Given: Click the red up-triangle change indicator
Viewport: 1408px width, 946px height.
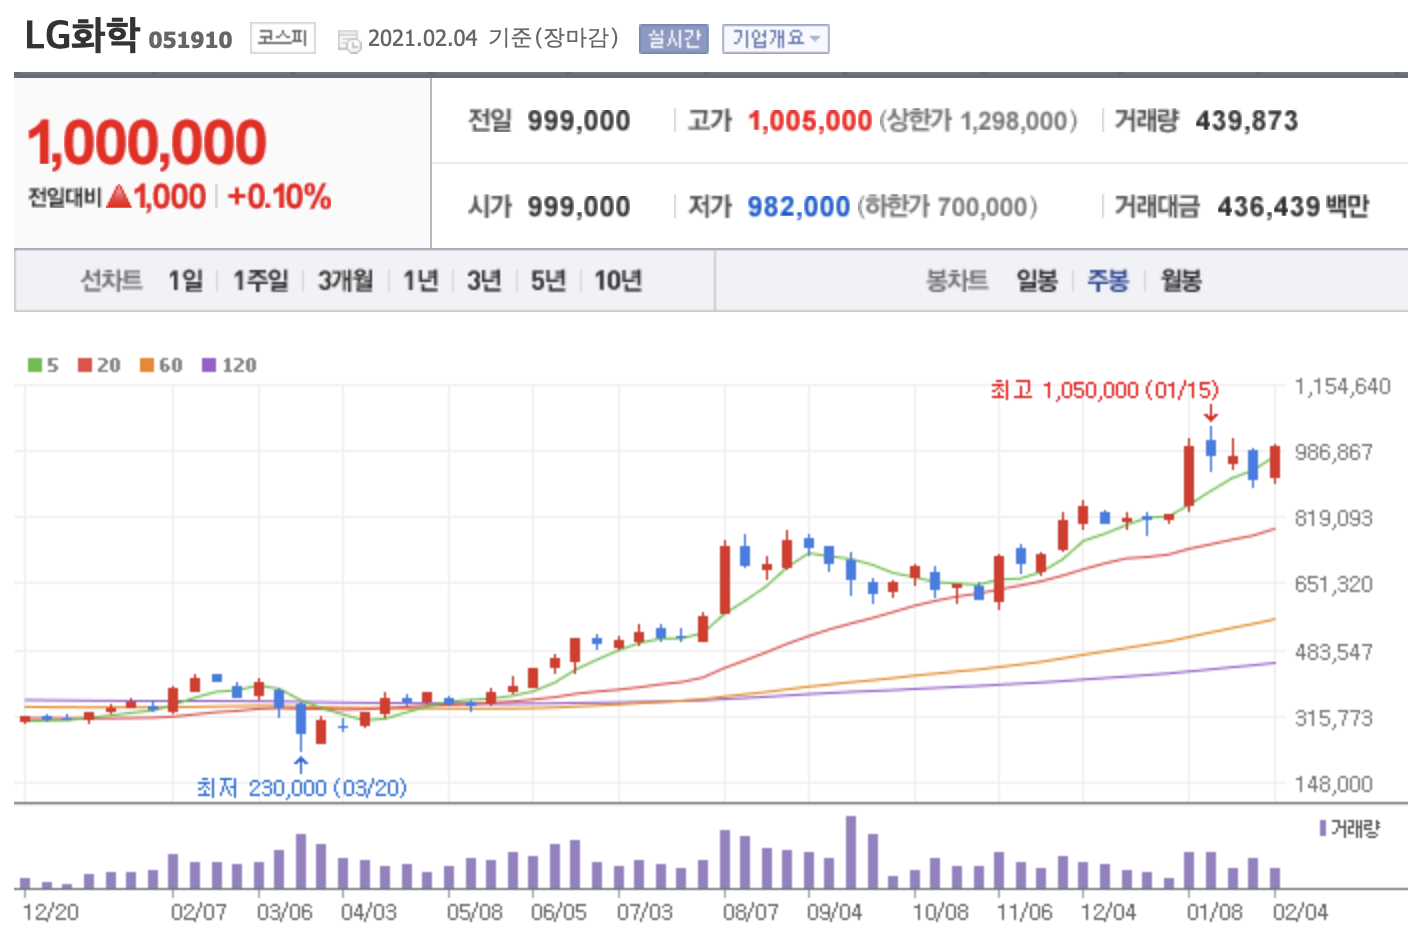Looking at the screenshot, I should pos(119,196).
